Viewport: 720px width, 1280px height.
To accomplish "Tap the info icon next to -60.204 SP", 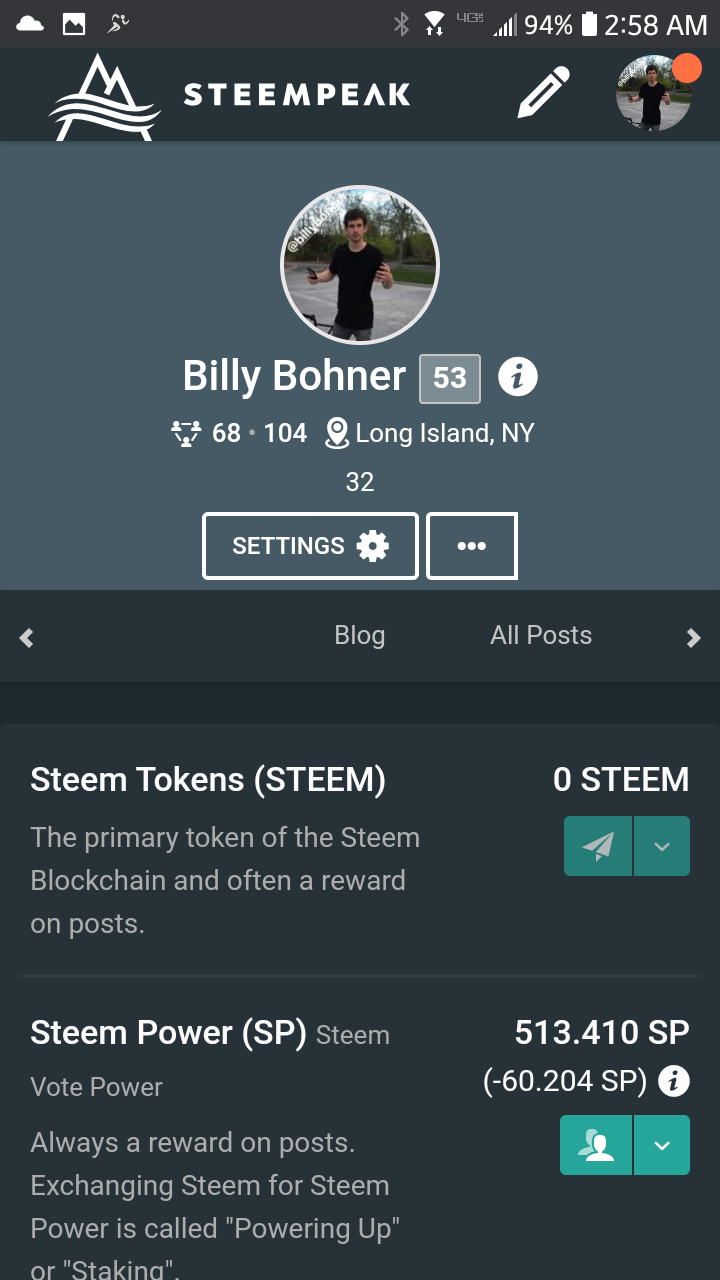I will [675, 1080].
